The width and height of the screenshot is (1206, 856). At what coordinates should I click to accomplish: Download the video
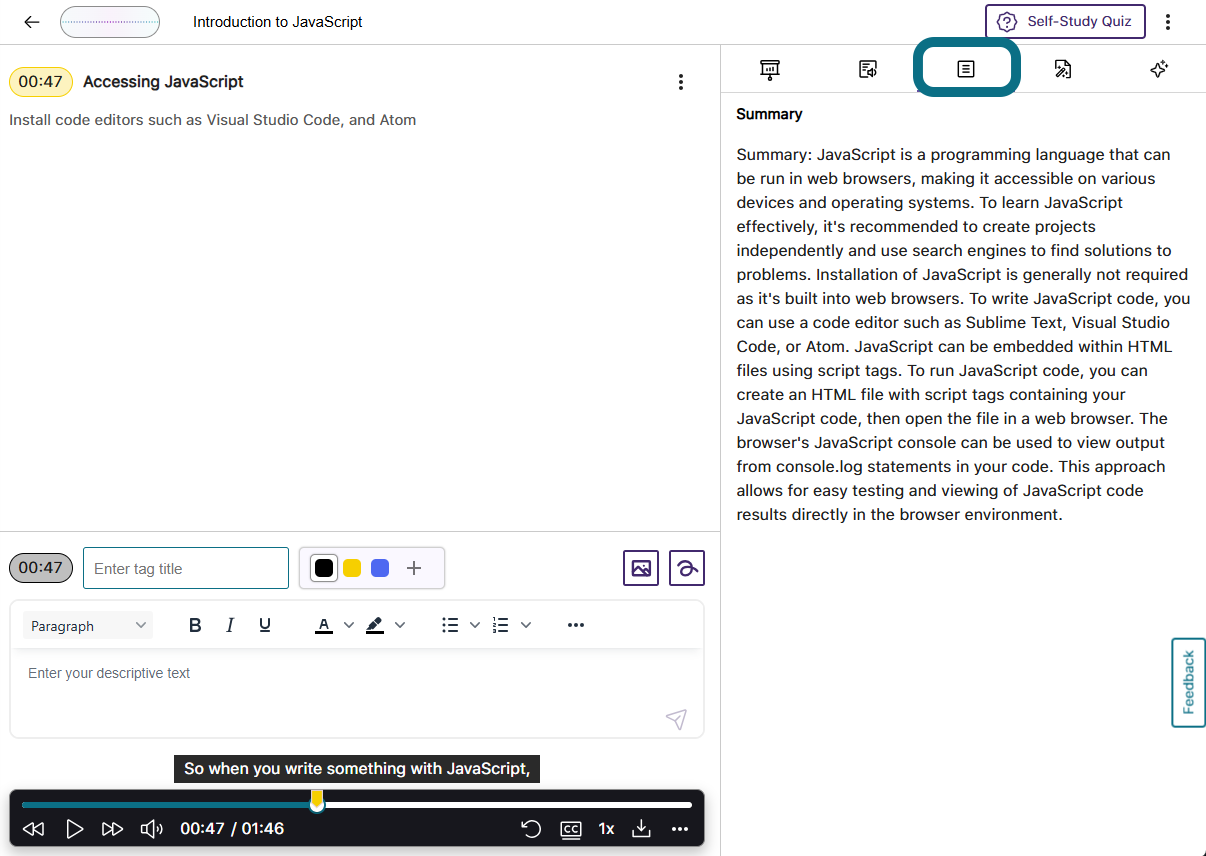tap(642, 829)
